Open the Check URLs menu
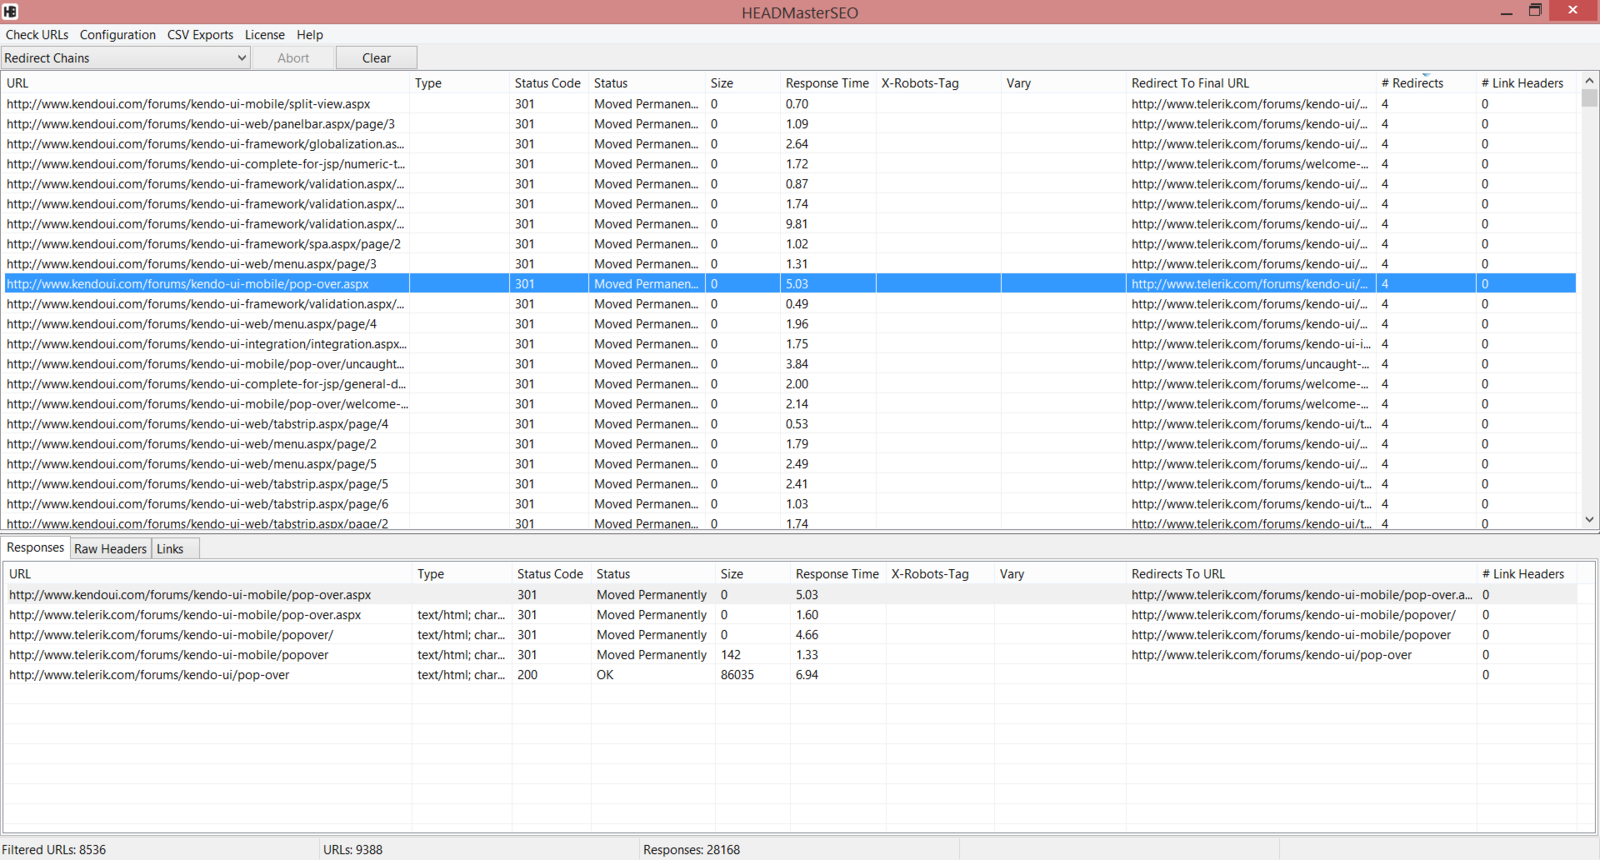 tap(37, 35)
